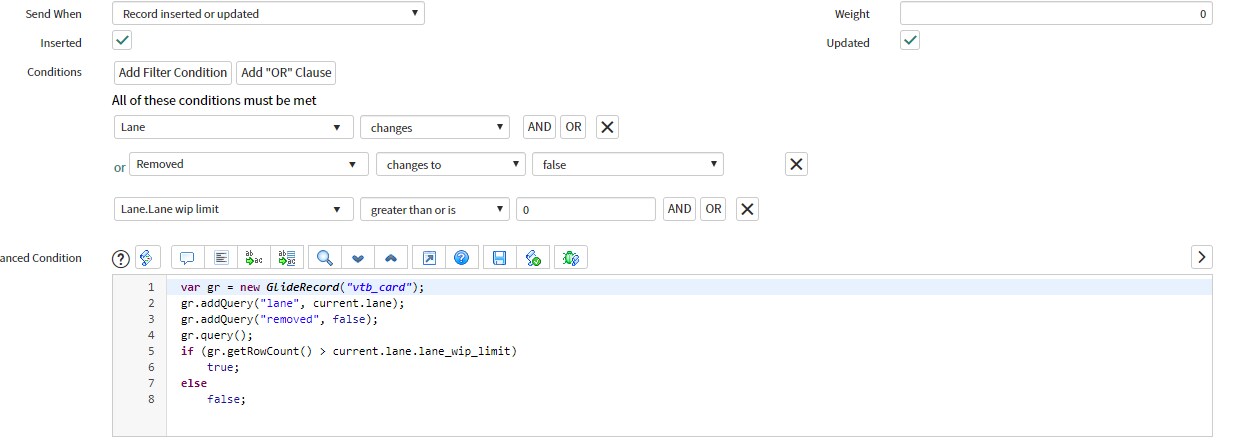Click 'All of these conditions must be met' text

(214, 100)
